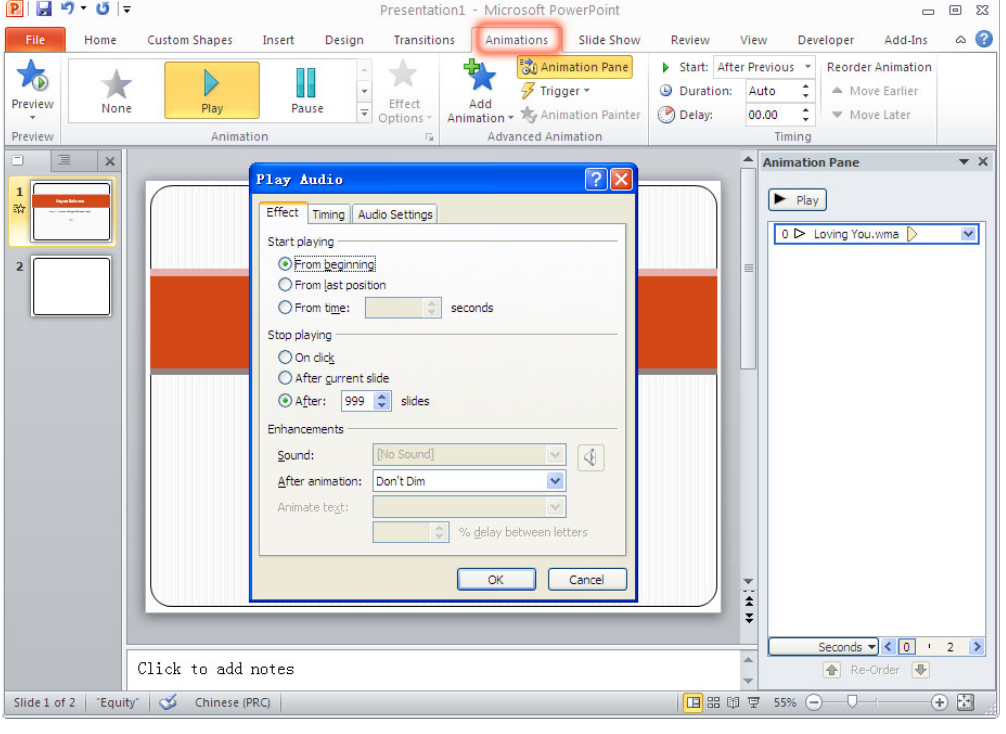Screen dimensions: 1006x734
Task: Open the Loving You.wma item dropdown arrow
Action: pos(967,234)
